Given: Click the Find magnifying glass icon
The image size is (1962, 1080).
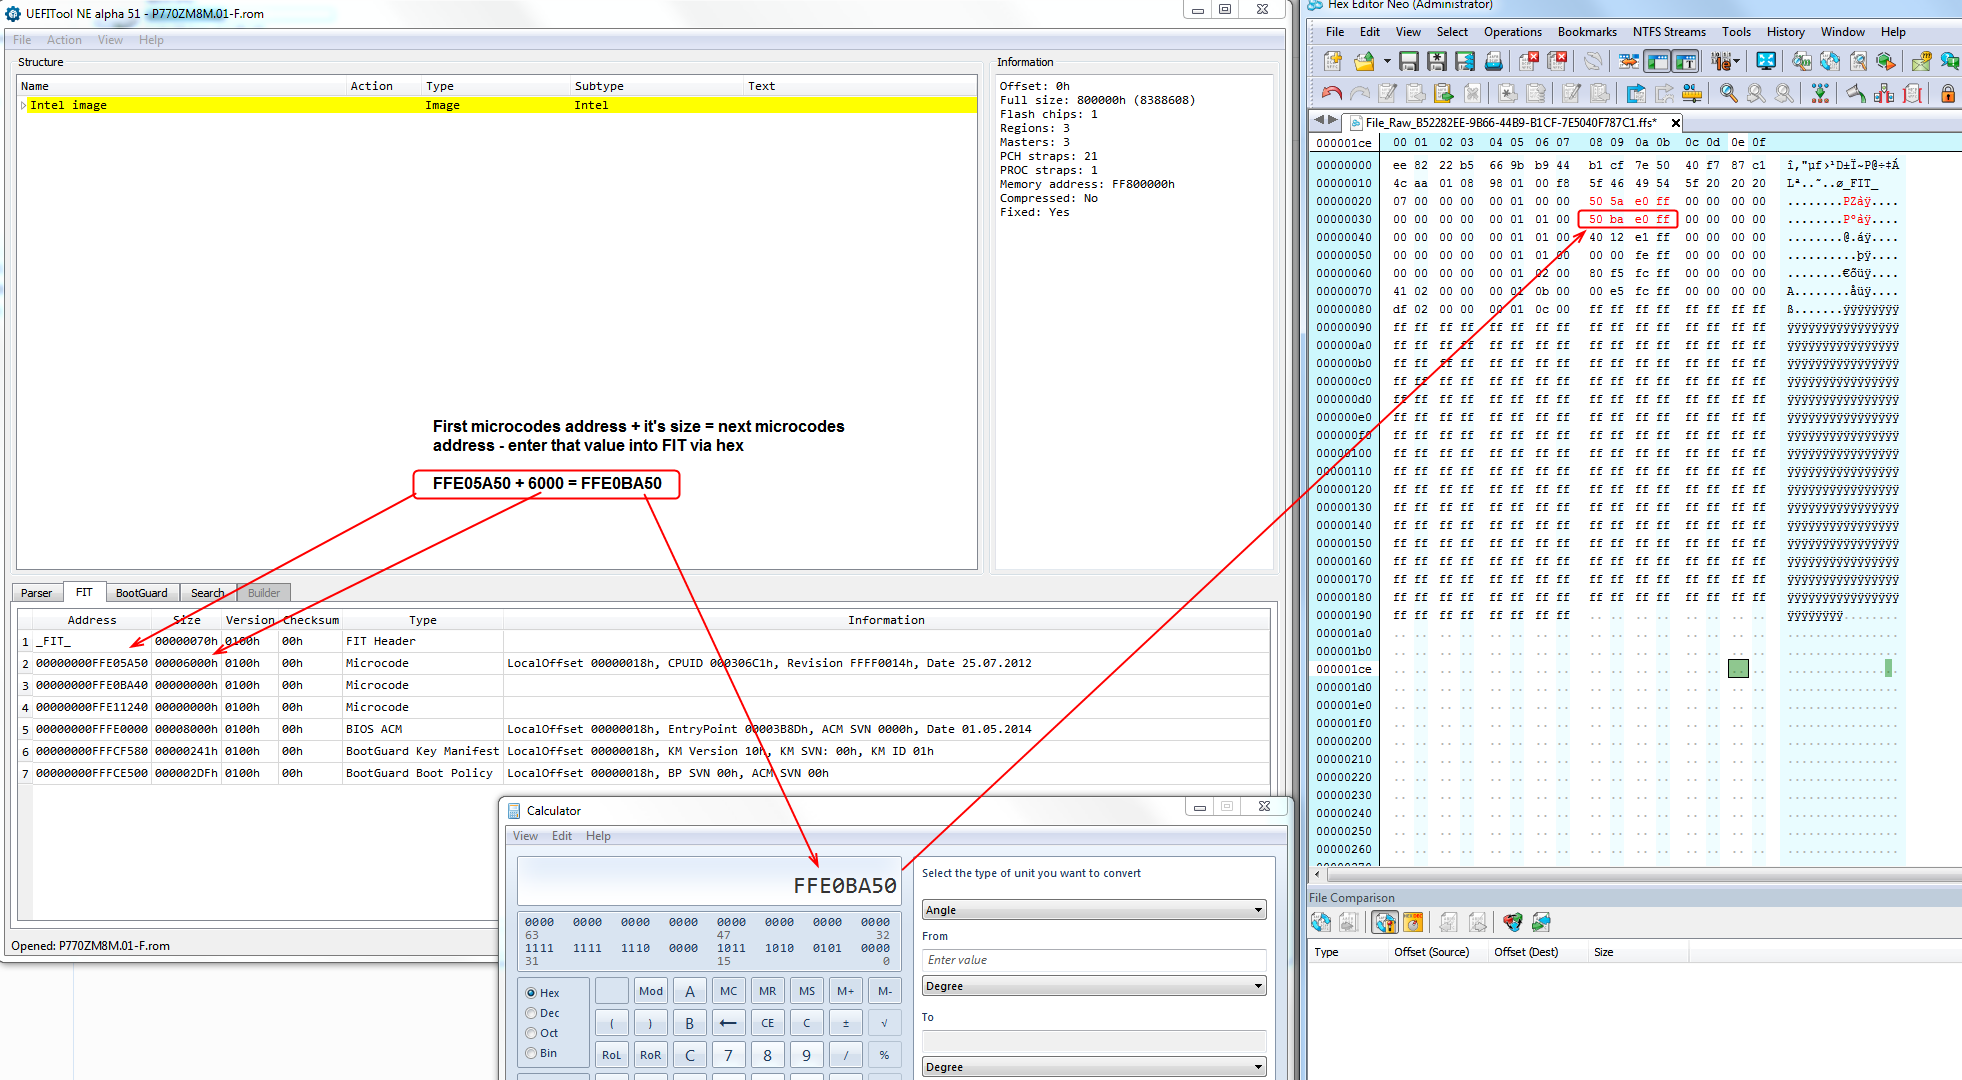Looking at the screenshot, I should point(1729,93).
